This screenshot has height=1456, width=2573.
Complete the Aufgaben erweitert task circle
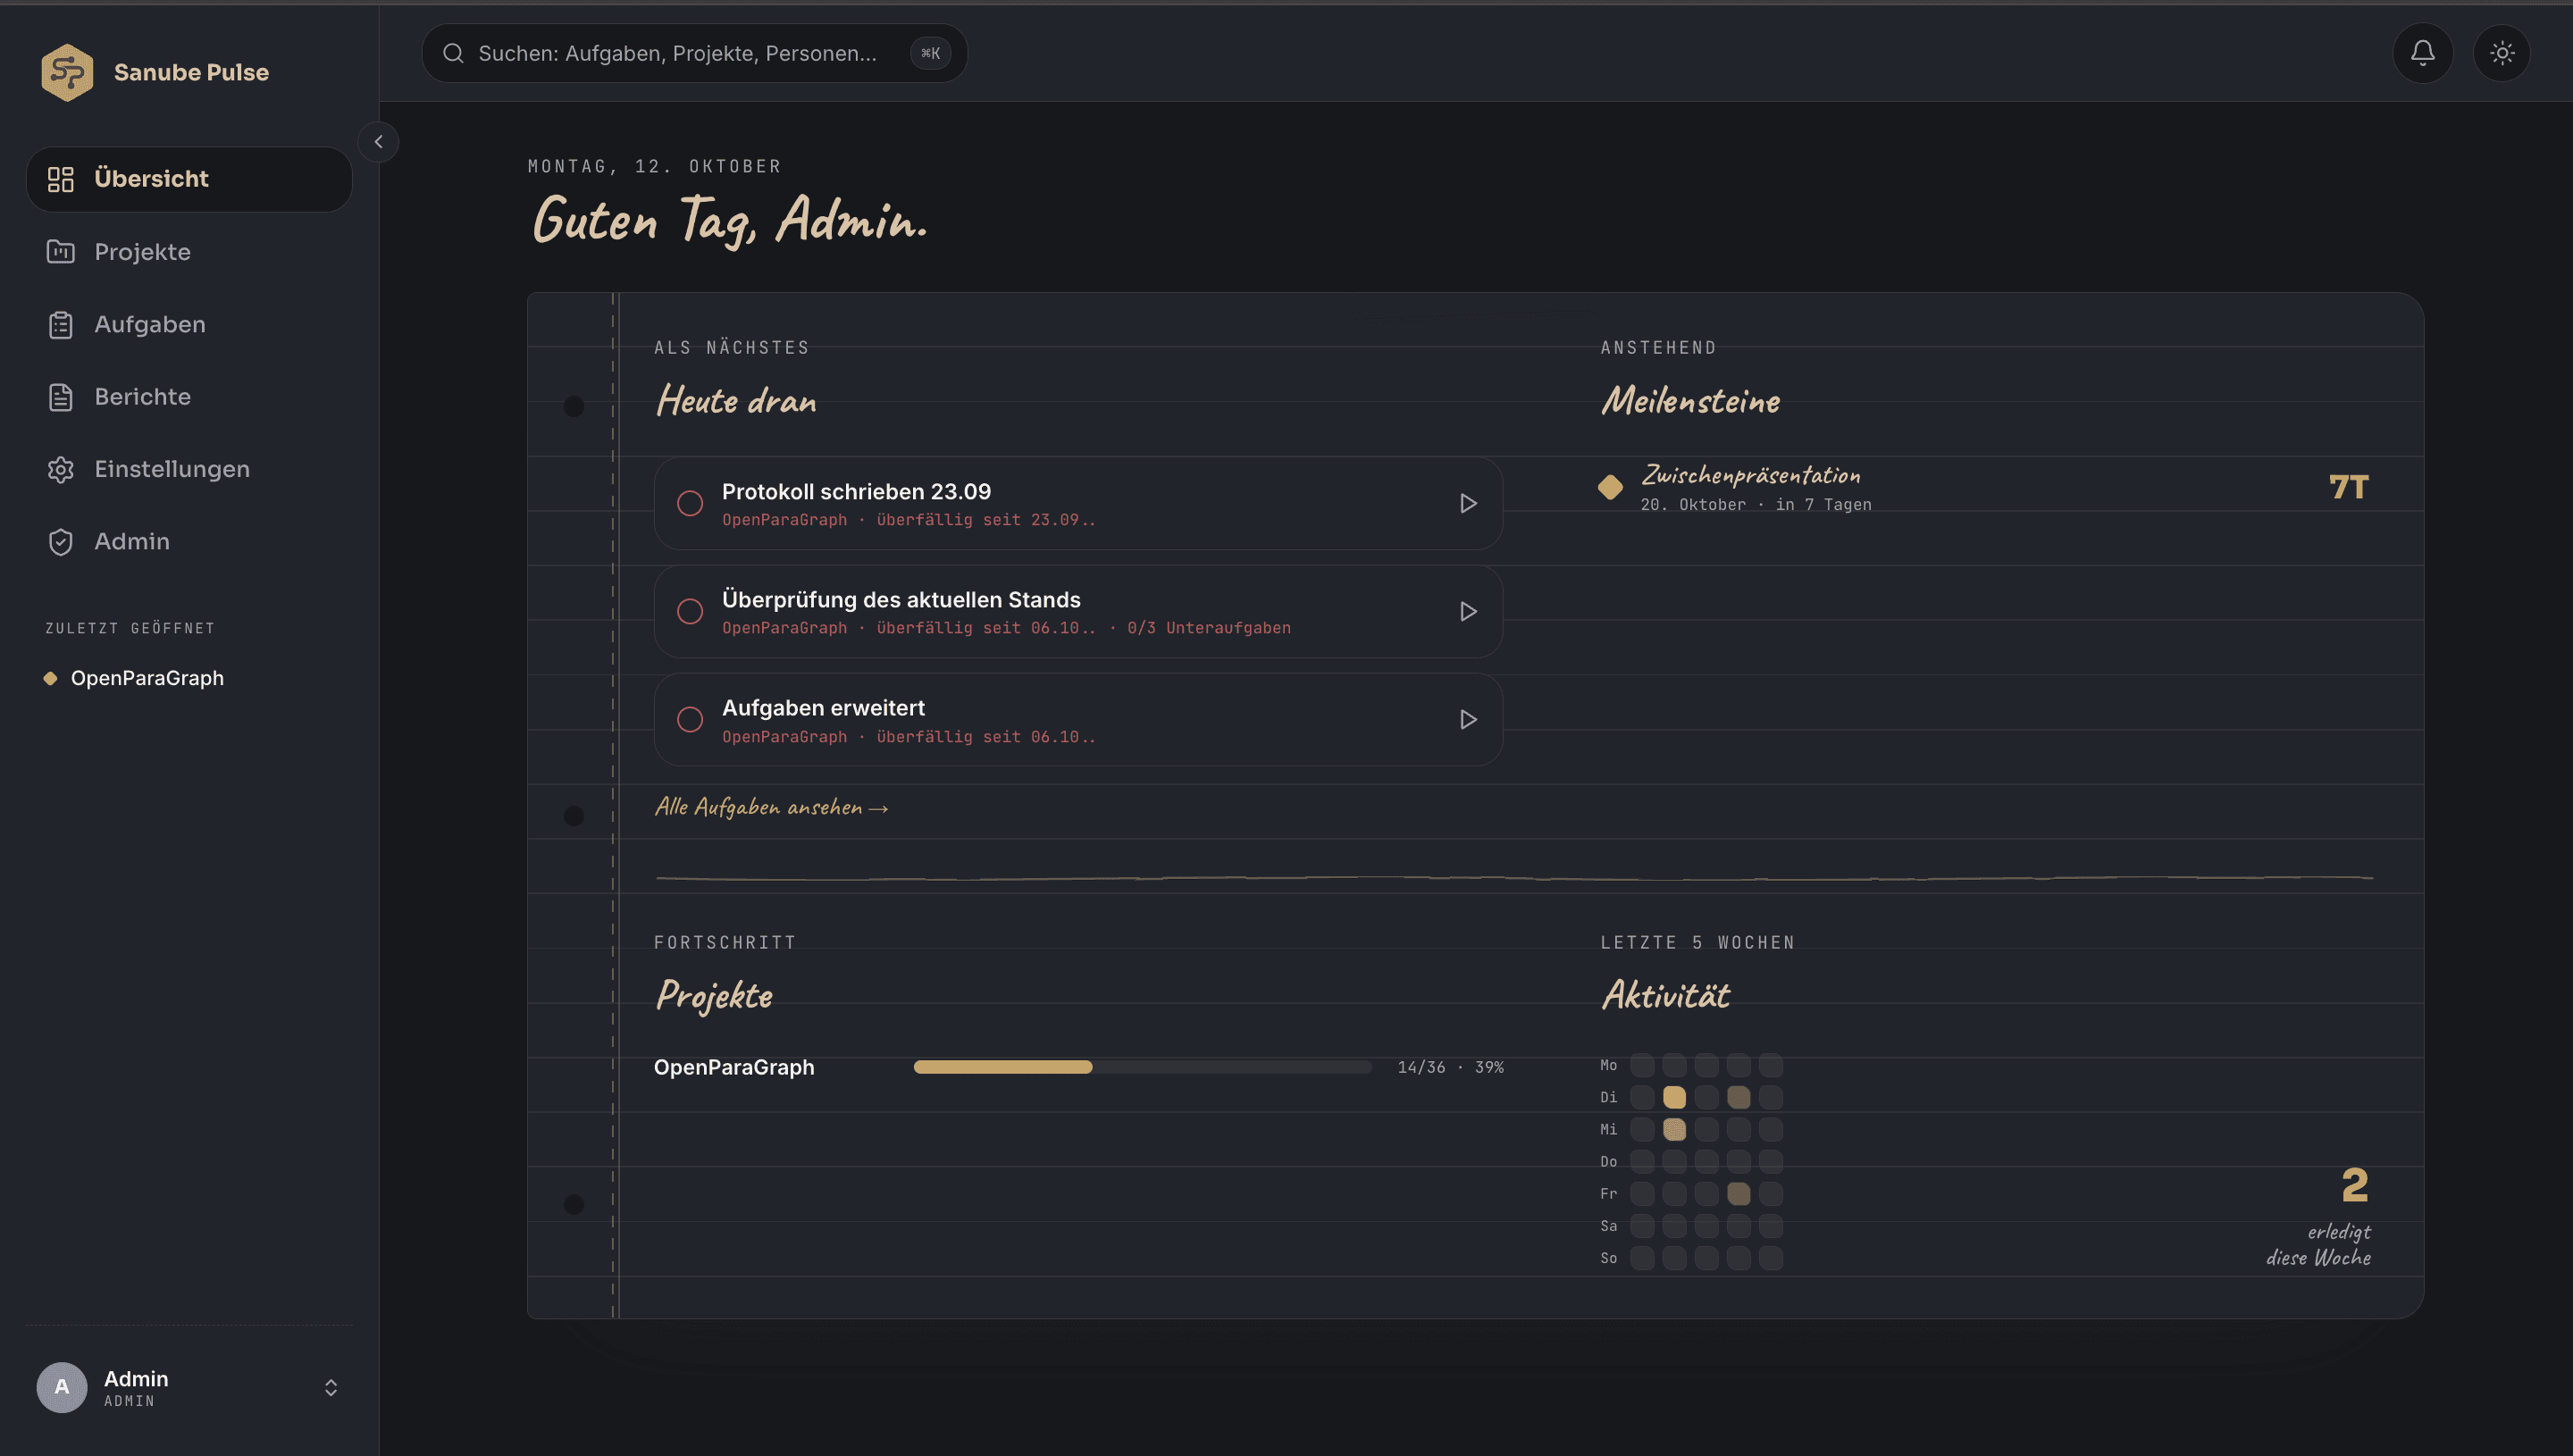click(x=690, y=719)
